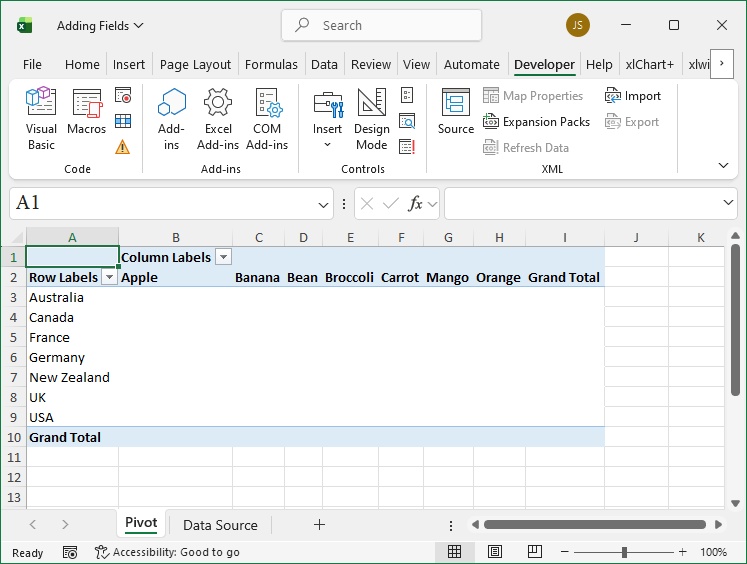Click the Select All corner triangle

pos(16,237)
